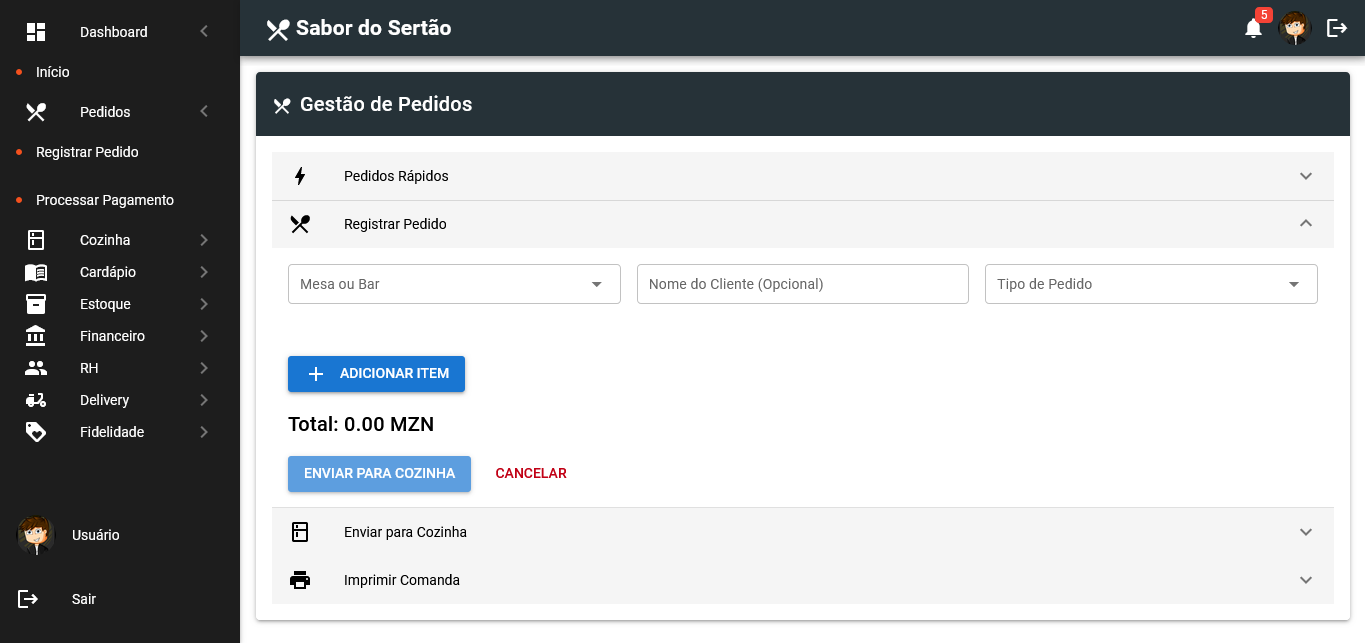The image size is (1365, 643).
Task: Click the Cardápio menu book icon
Action: [36, 272]
